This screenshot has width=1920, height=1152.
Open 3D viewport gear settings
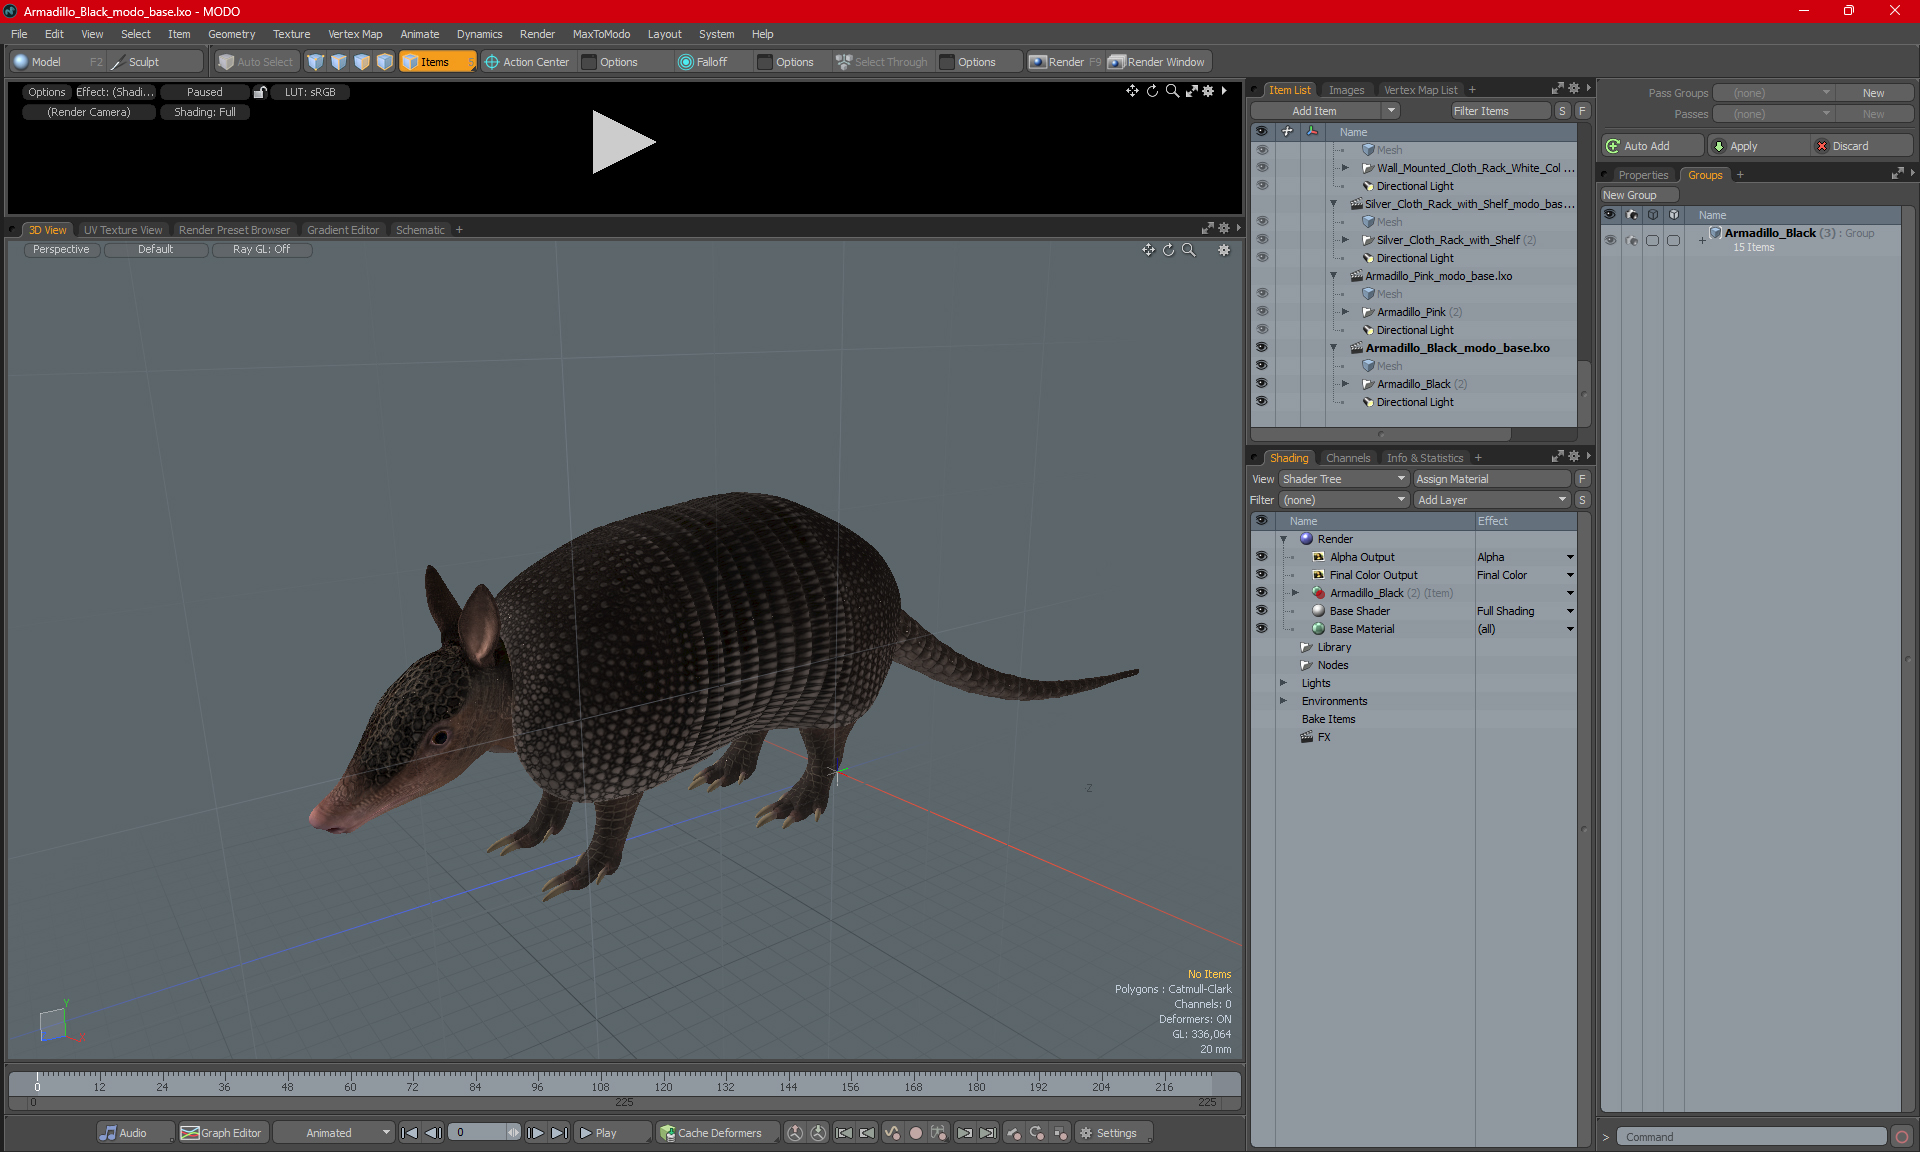click(x=1224, y=250)
